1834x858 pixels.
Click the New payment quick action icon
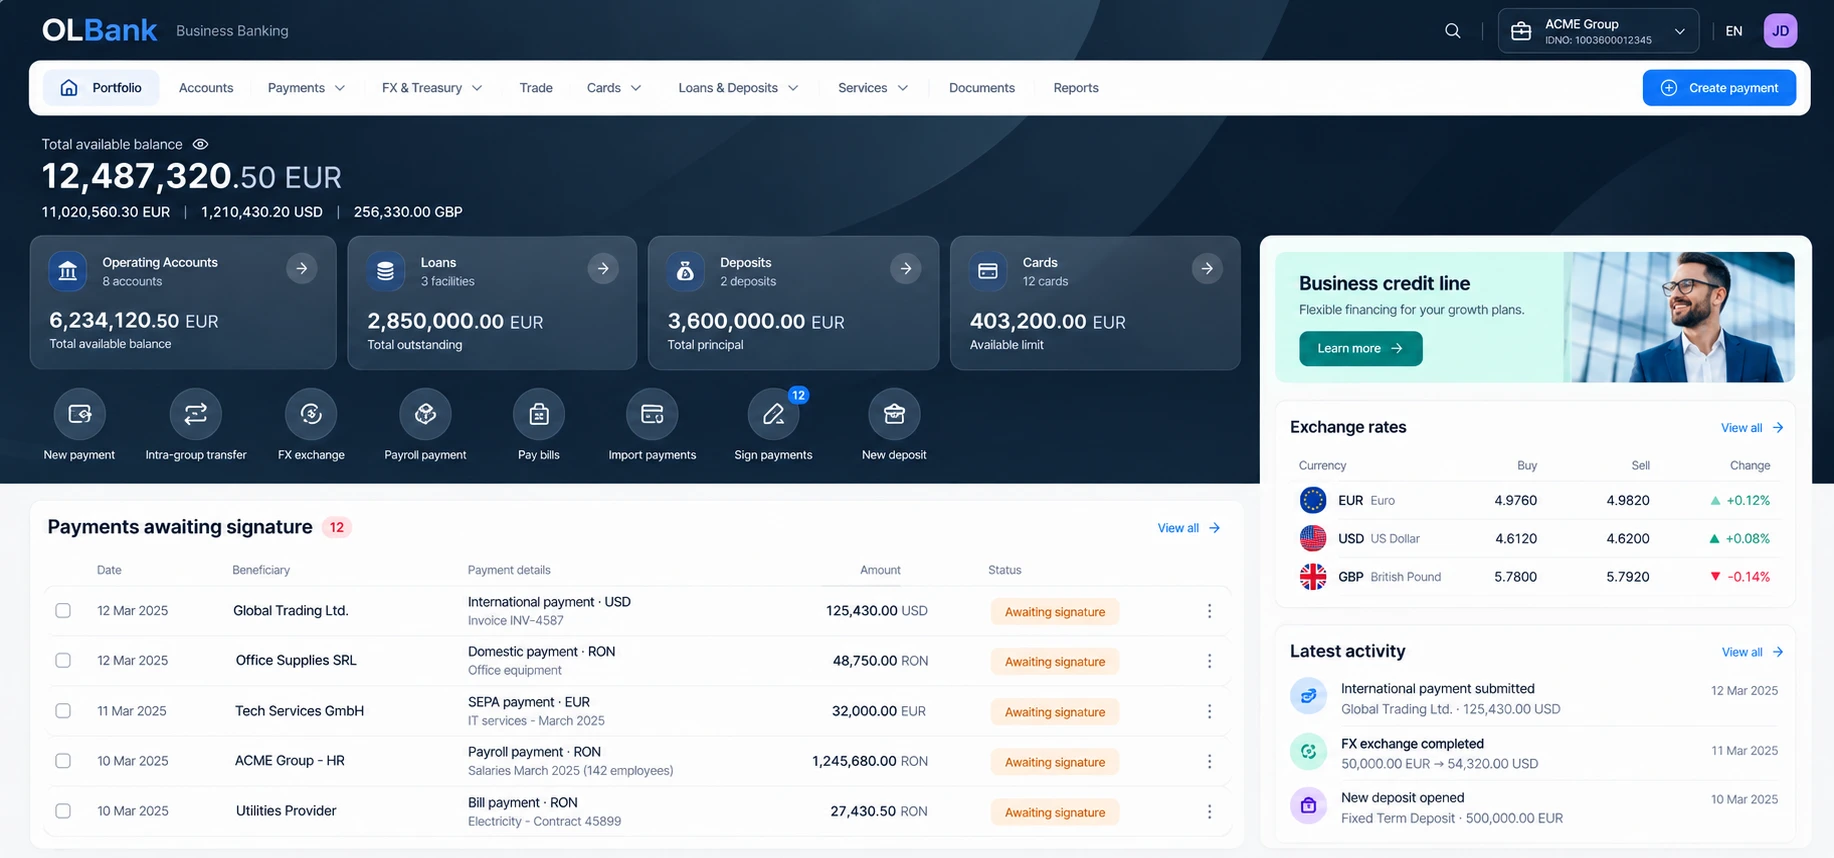(x=79, y=414)
